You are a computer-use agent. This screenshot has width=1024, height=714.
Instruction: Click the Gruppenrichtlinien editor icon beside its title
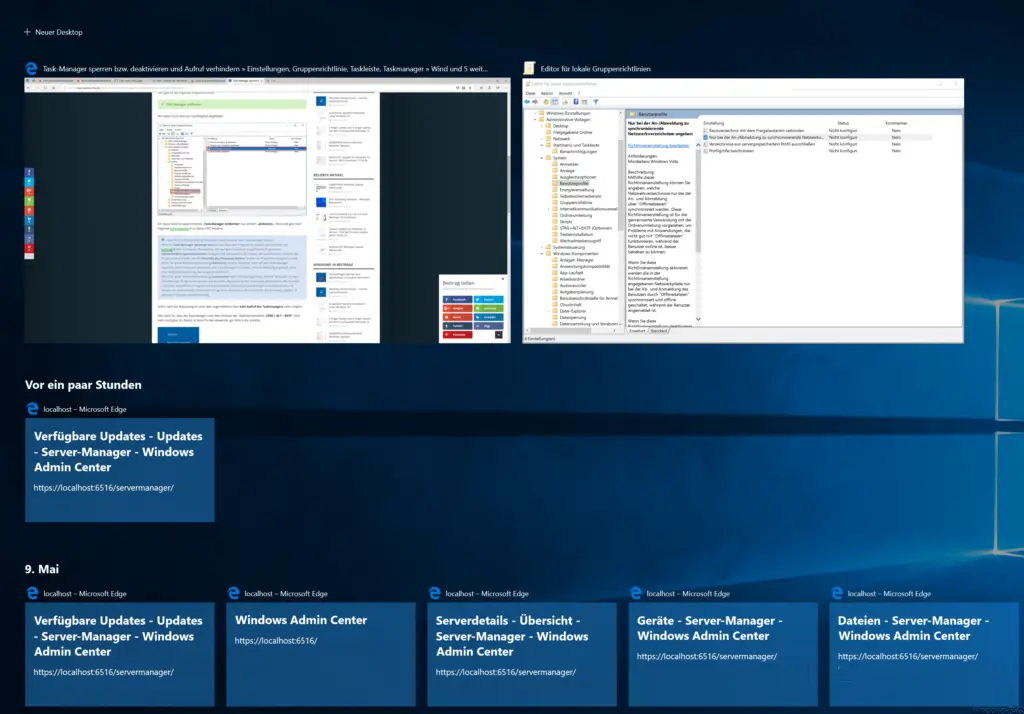click(x=530, y=69)
